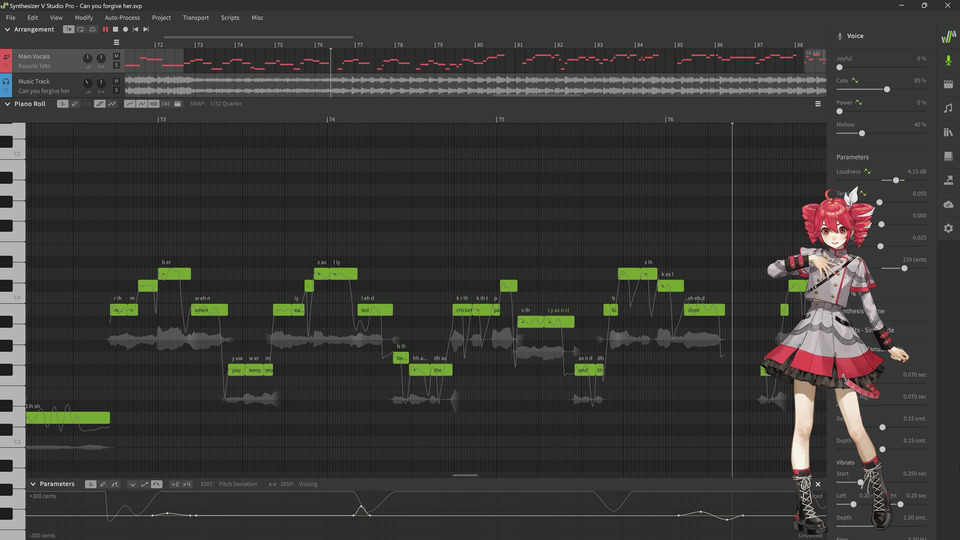Screen dimensions: 960x540
Task: Click the Loudness slider handle
Action: [x=896, y=180]
